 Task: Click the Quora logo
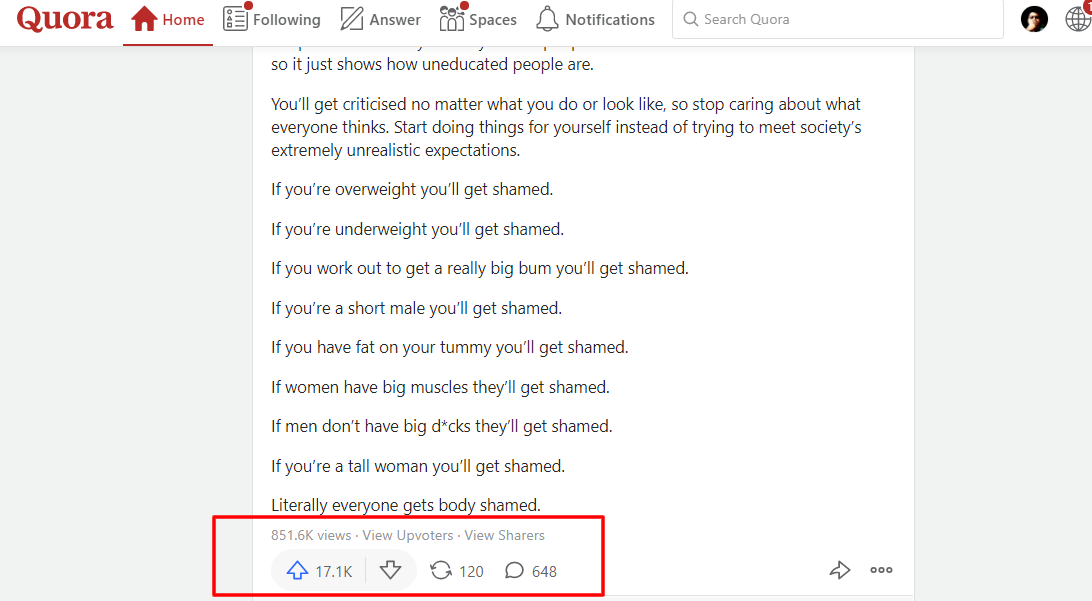(64, 19)
